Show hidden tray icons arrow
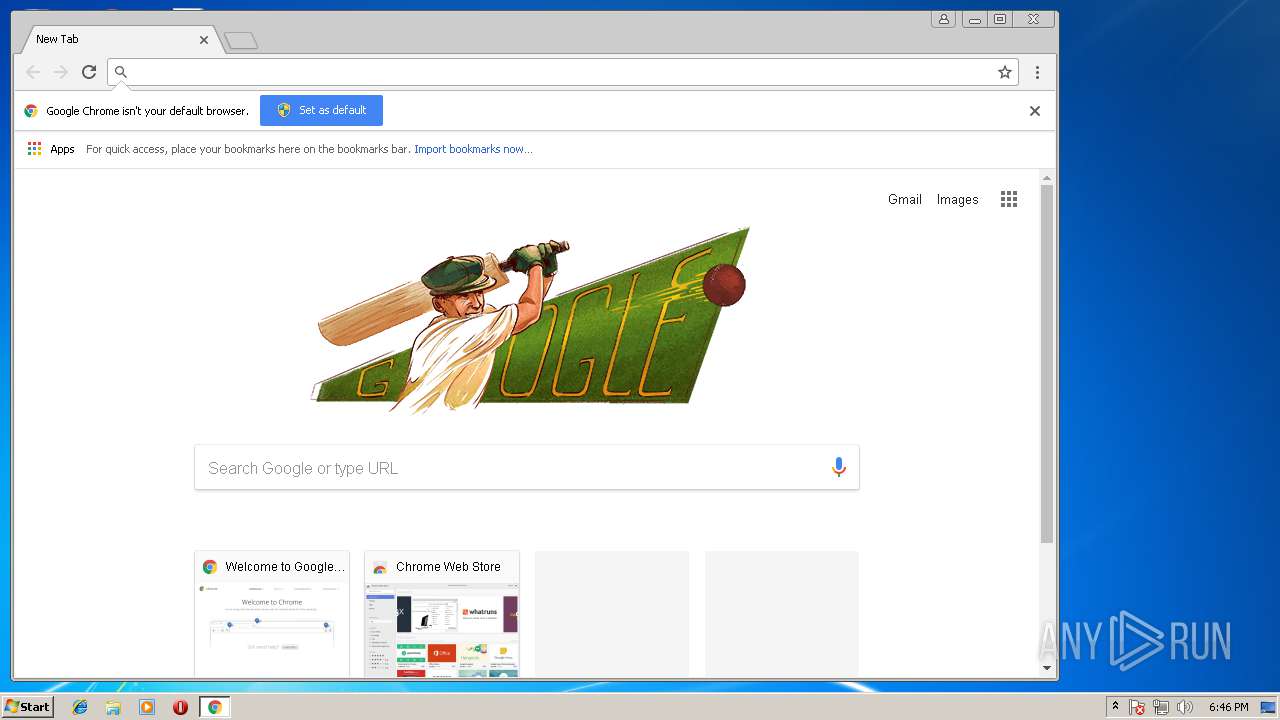The height and width of the screenshot is (720, 1280). [x=1116, y=707]
